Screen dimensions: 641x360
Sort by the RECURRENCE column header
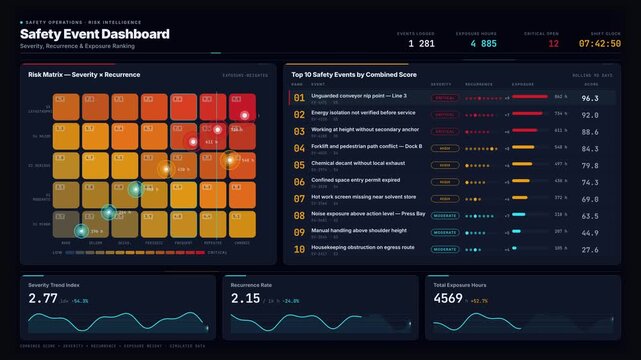click(x=479, y=84)
